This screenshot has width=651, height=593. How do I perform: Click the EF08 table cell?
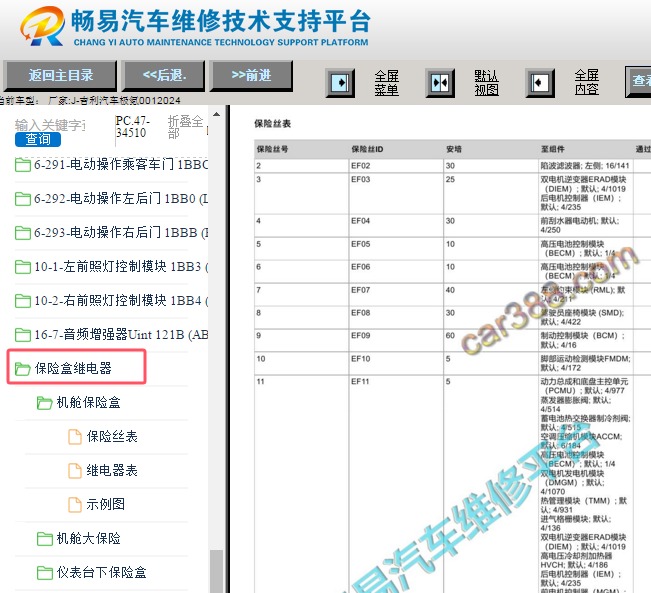[x=396, y=317]
